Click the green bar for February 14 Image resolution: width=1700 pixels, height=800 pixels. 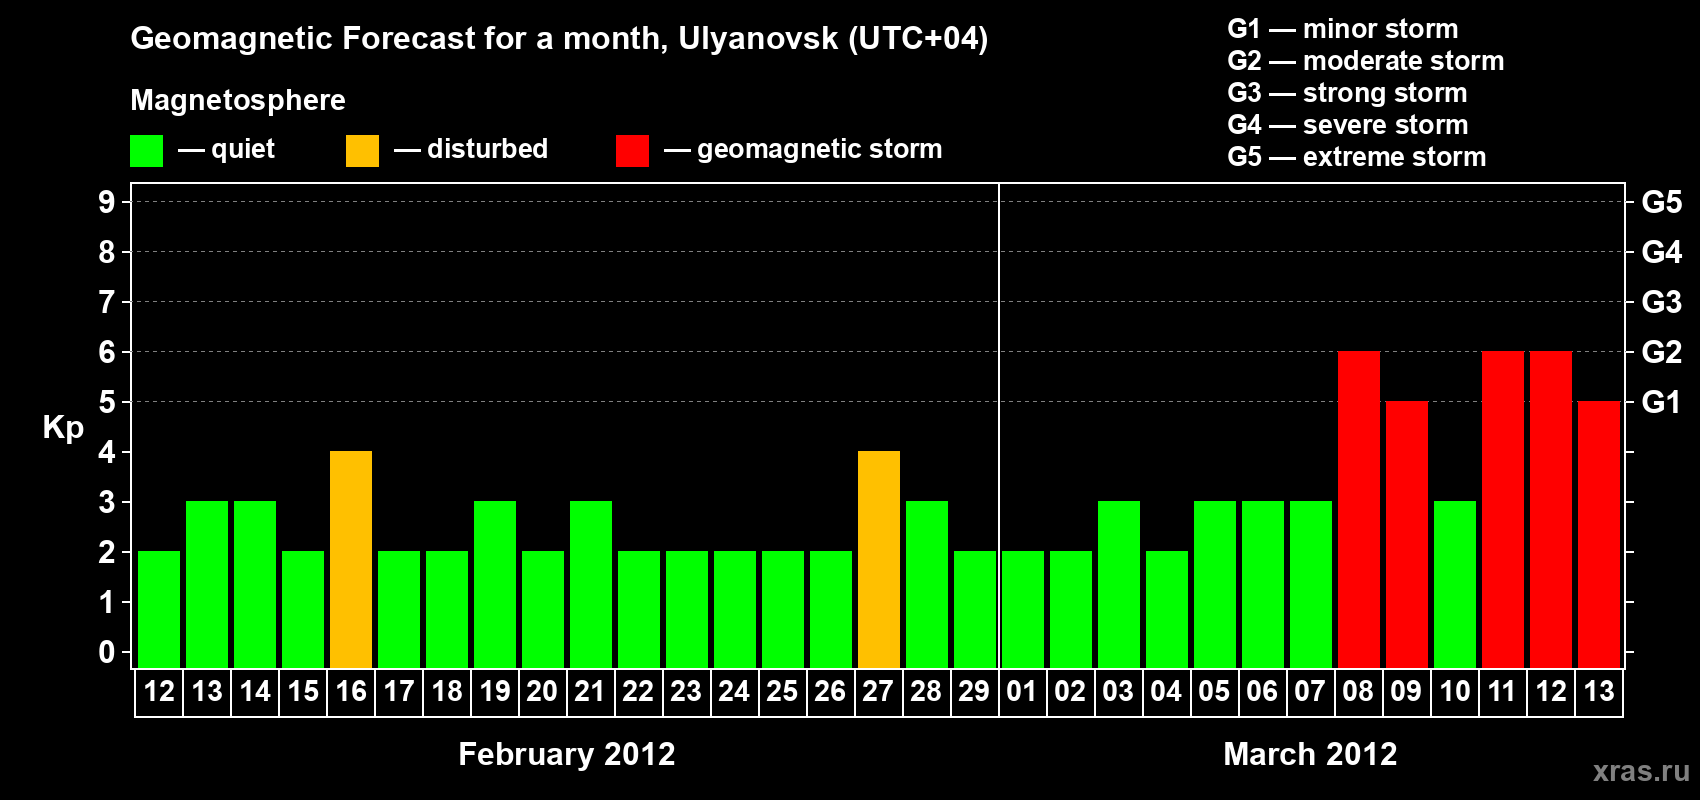click(255, 585)
